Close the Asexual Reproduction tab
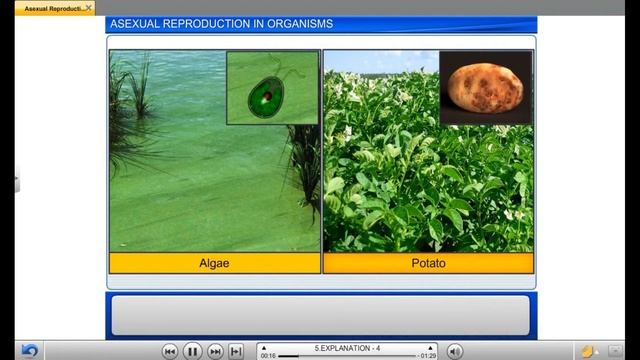Viewport: 640px width, 360px height. (x=89, y=8)
